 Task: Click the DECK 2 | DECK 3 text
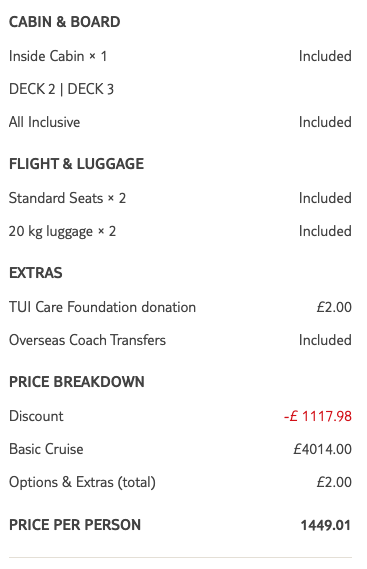(x=61, y=89)
